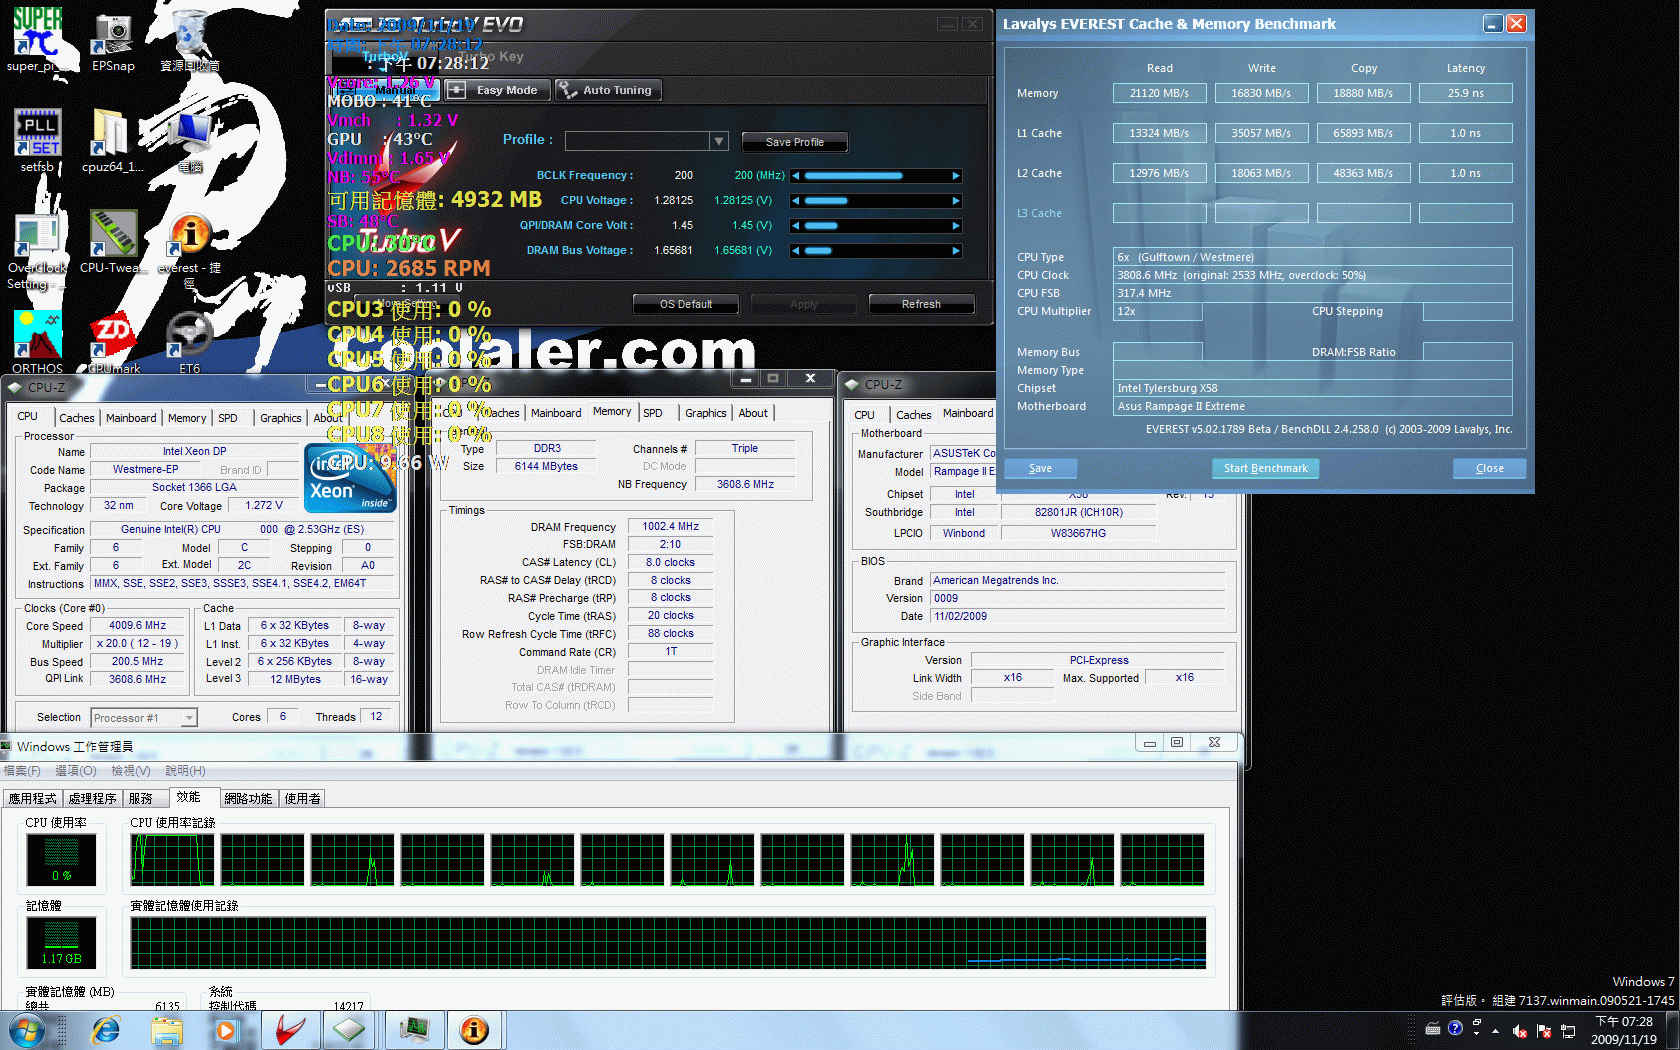This screenshot has height=1050, width=1680.
Task: Click Save button in EVEREST benchmark
Action: point(1040,468)
